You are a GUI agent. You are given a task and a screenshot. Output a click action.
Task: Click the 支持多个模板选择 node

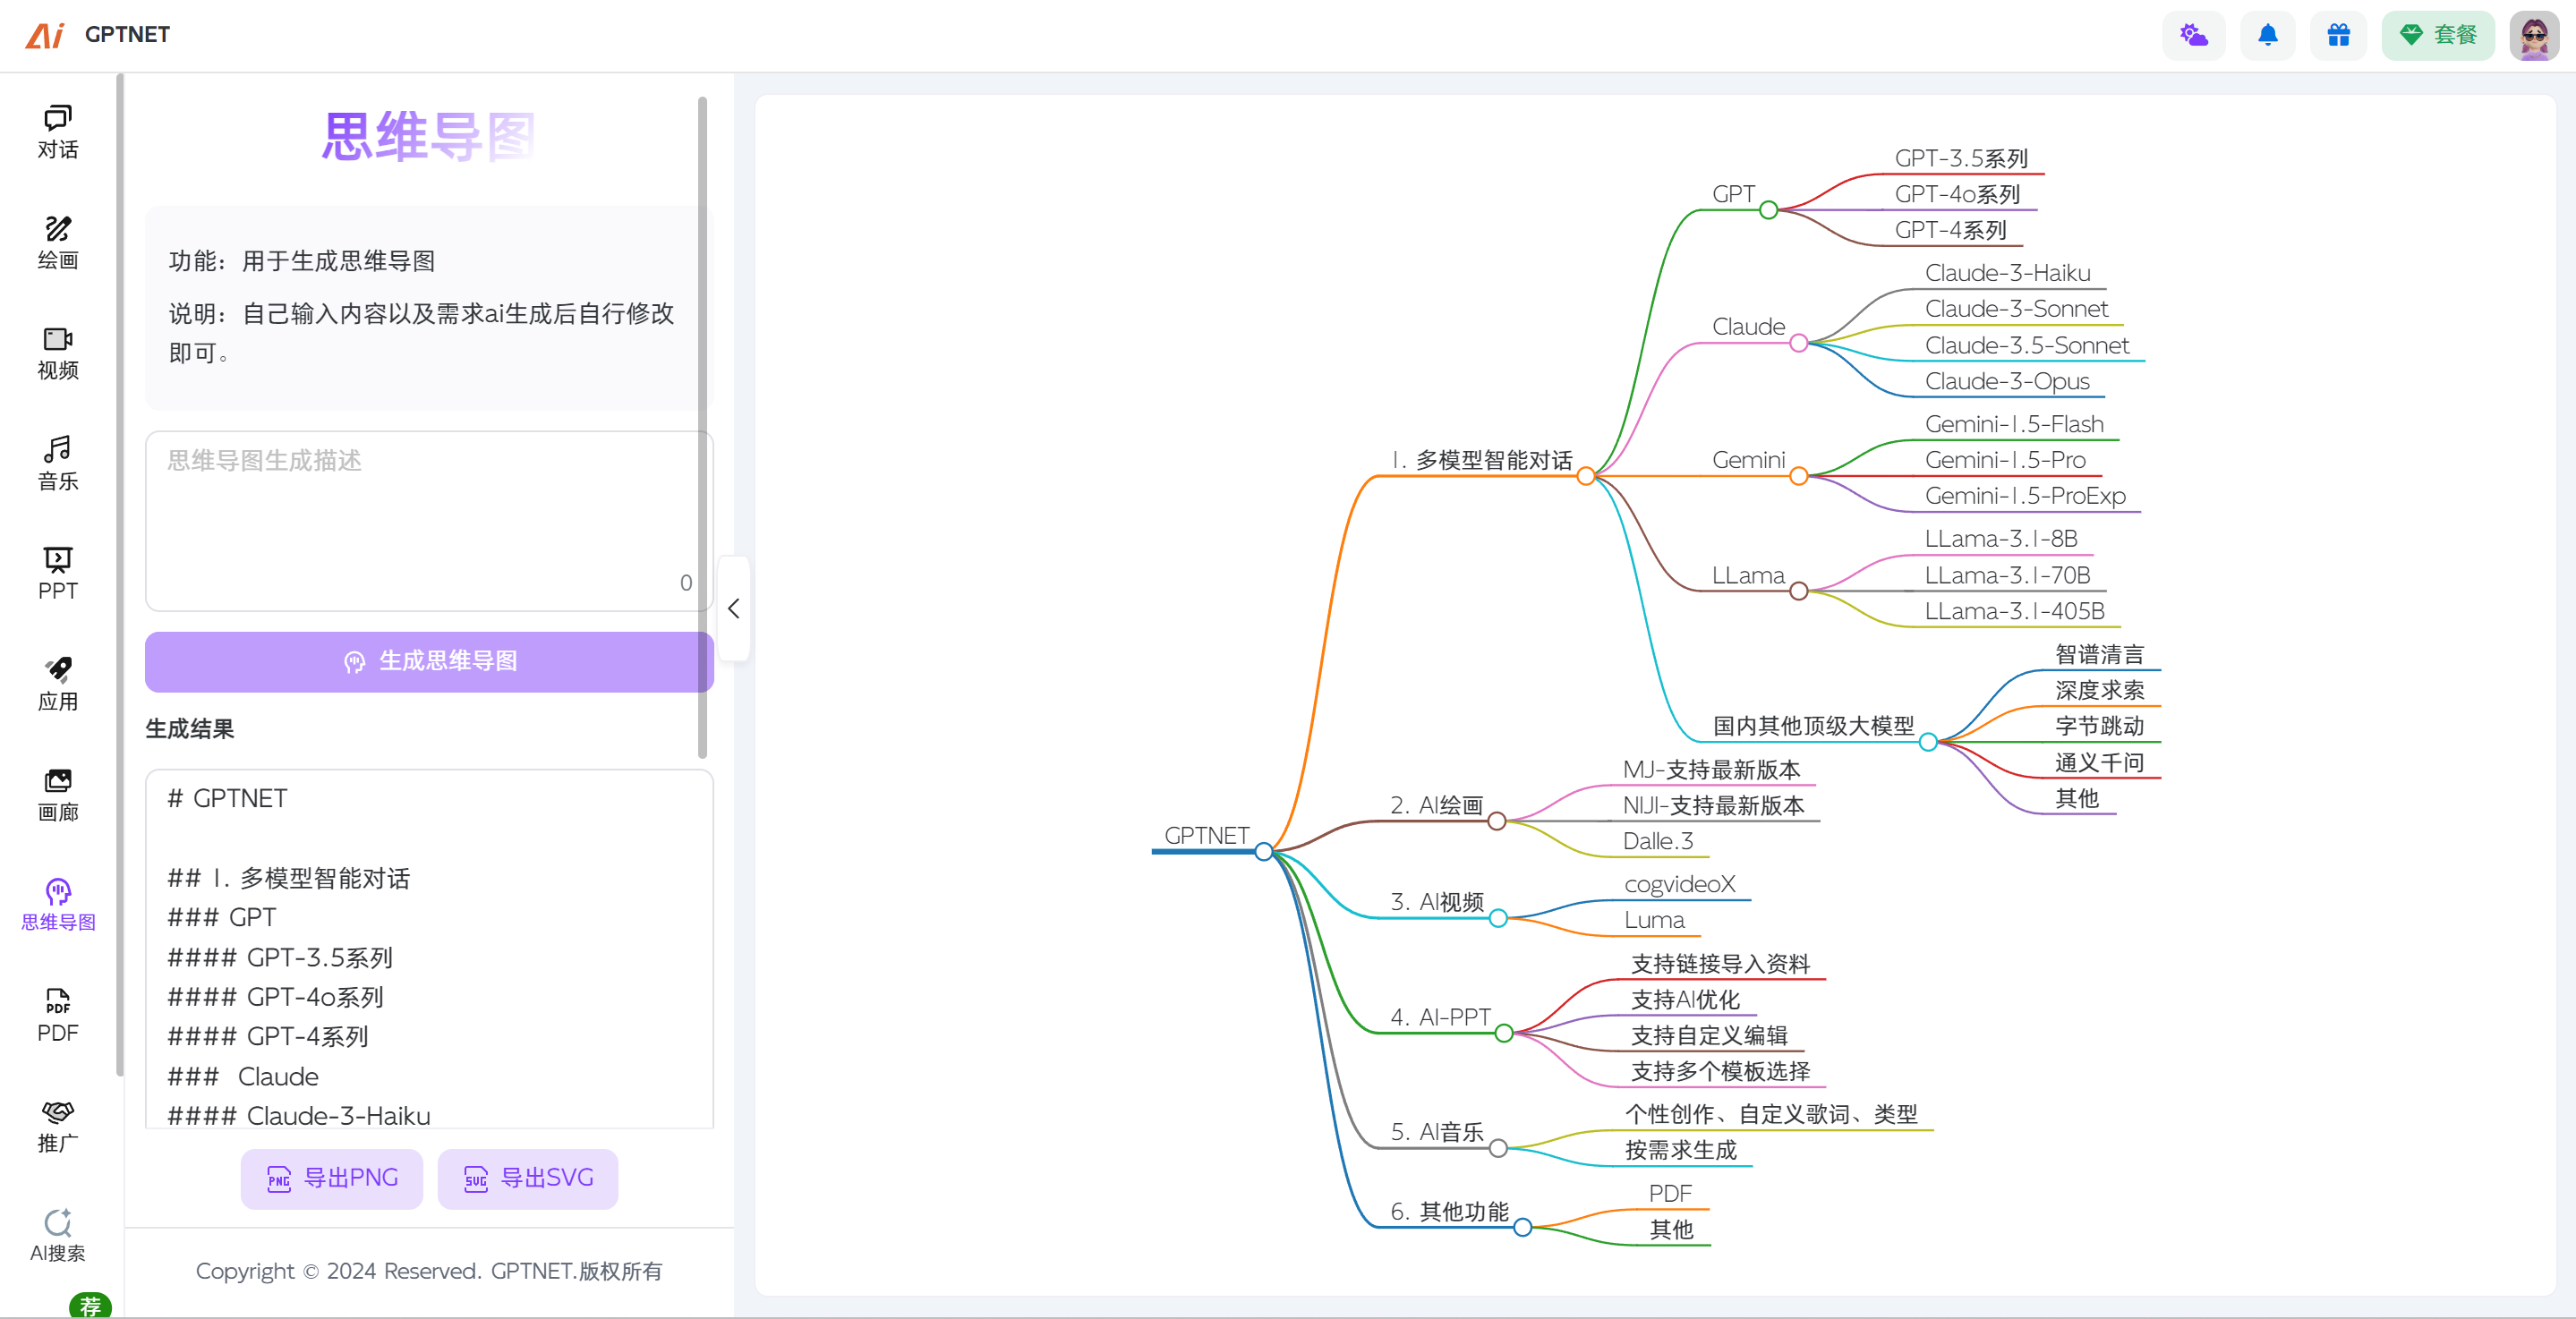coord(1720,1071)
